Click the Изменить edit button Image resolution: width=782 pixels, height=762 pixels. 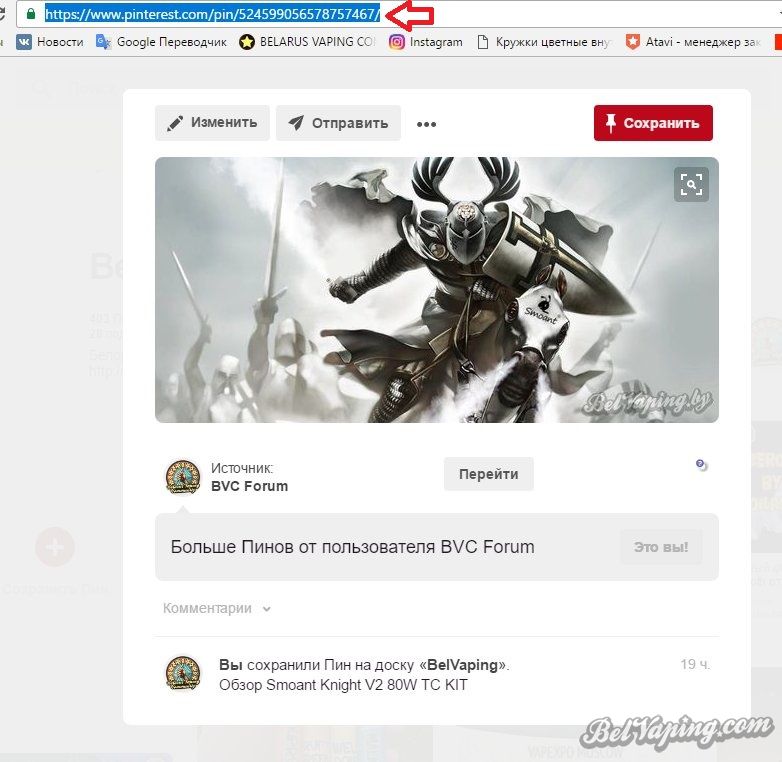(x=212, y=123)
